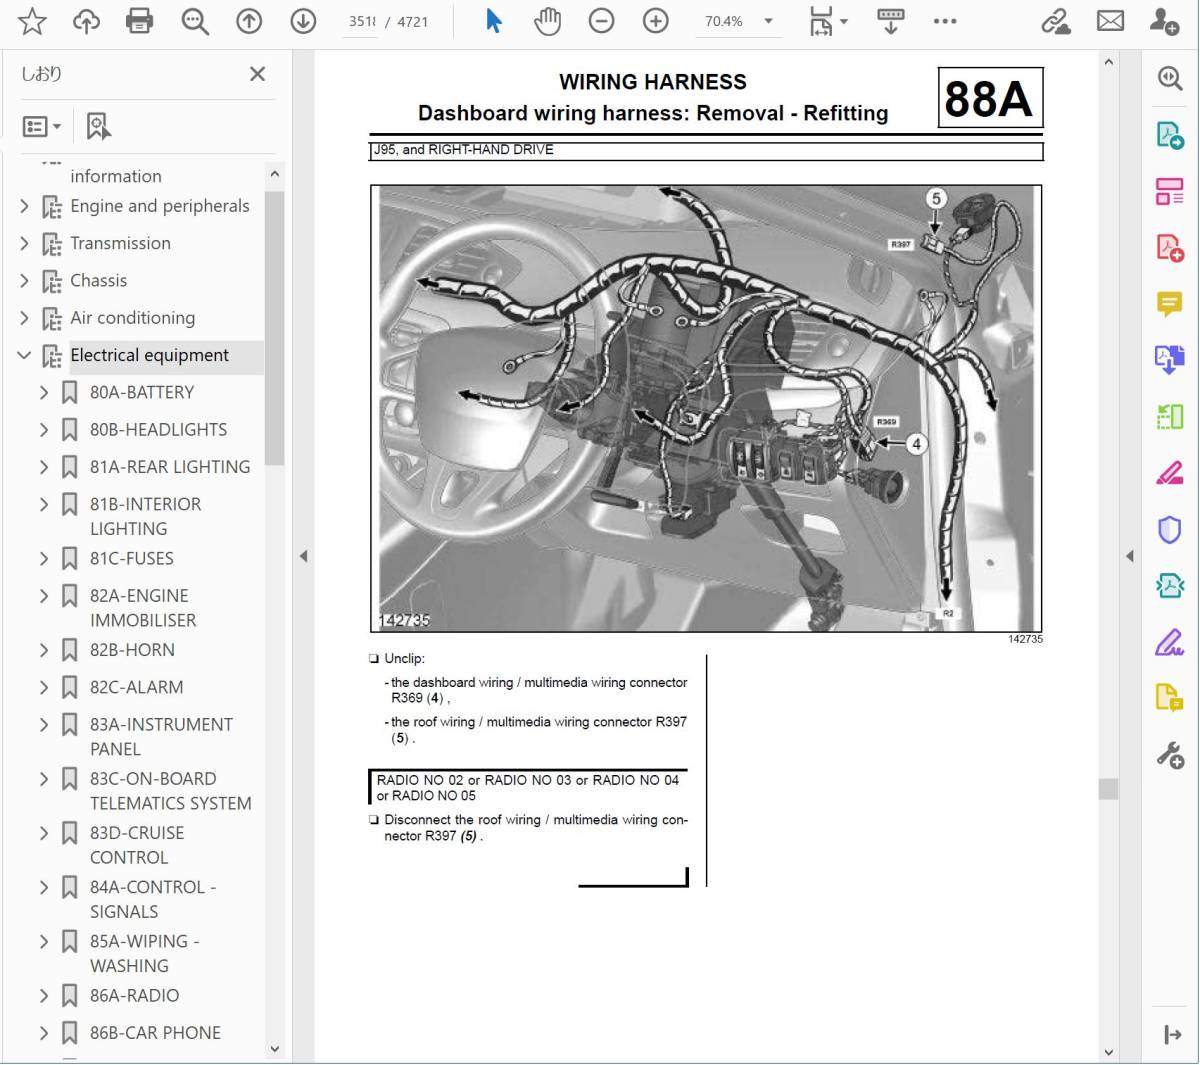
Task: Expand the 81C-FUSES bookmark
Action: [43, 559]
